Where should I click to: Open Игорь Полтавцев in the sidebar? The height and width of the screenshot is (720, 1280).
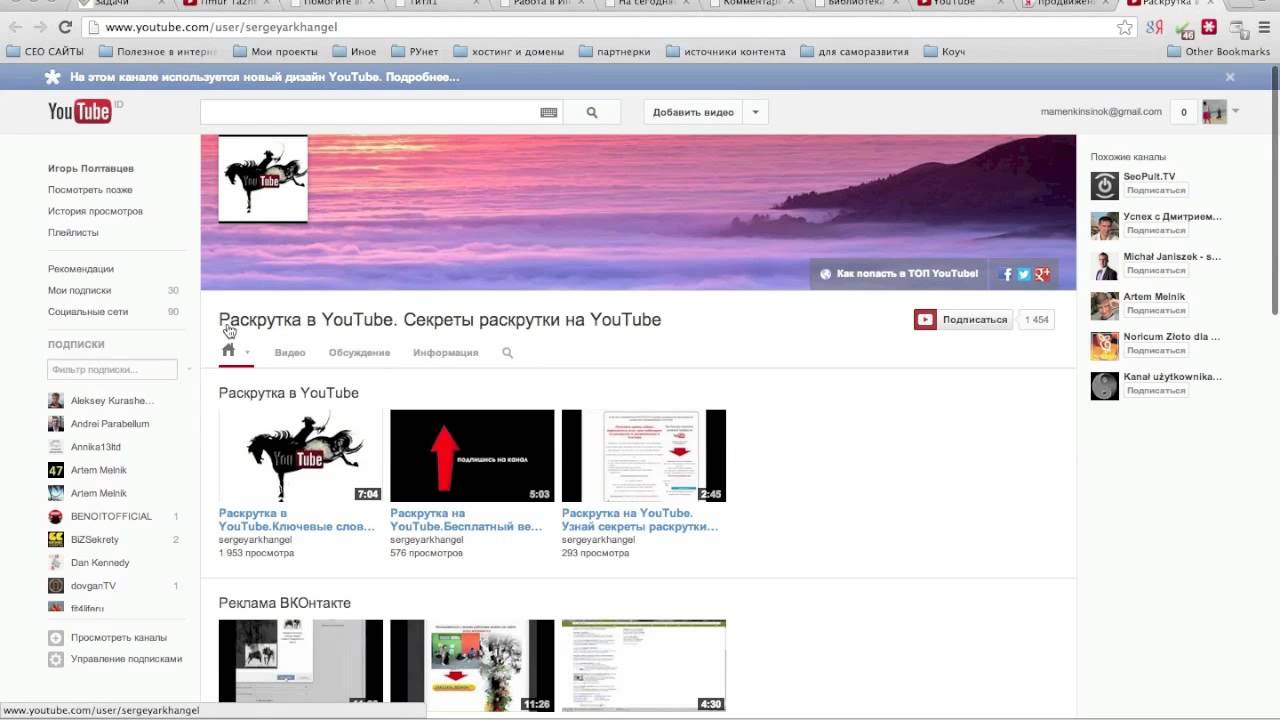click(91, 169)
